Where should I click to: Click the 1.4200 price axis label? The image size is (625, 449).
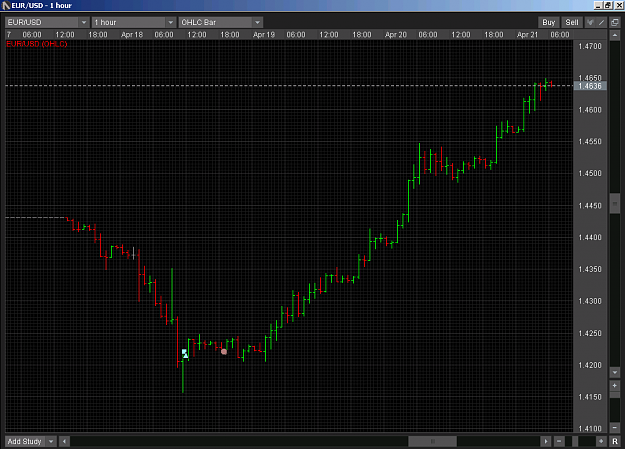[x=590, y=365]
